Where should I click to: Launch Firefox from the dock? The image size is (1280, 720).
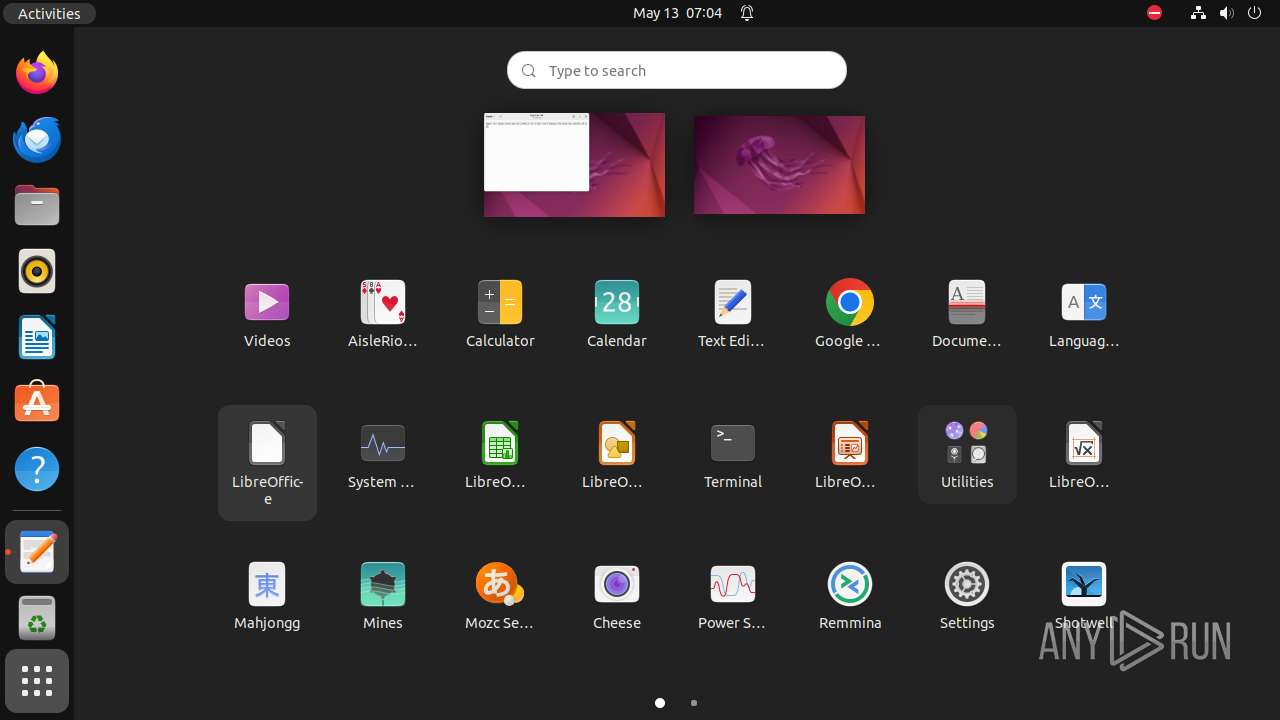coord(37,73)
